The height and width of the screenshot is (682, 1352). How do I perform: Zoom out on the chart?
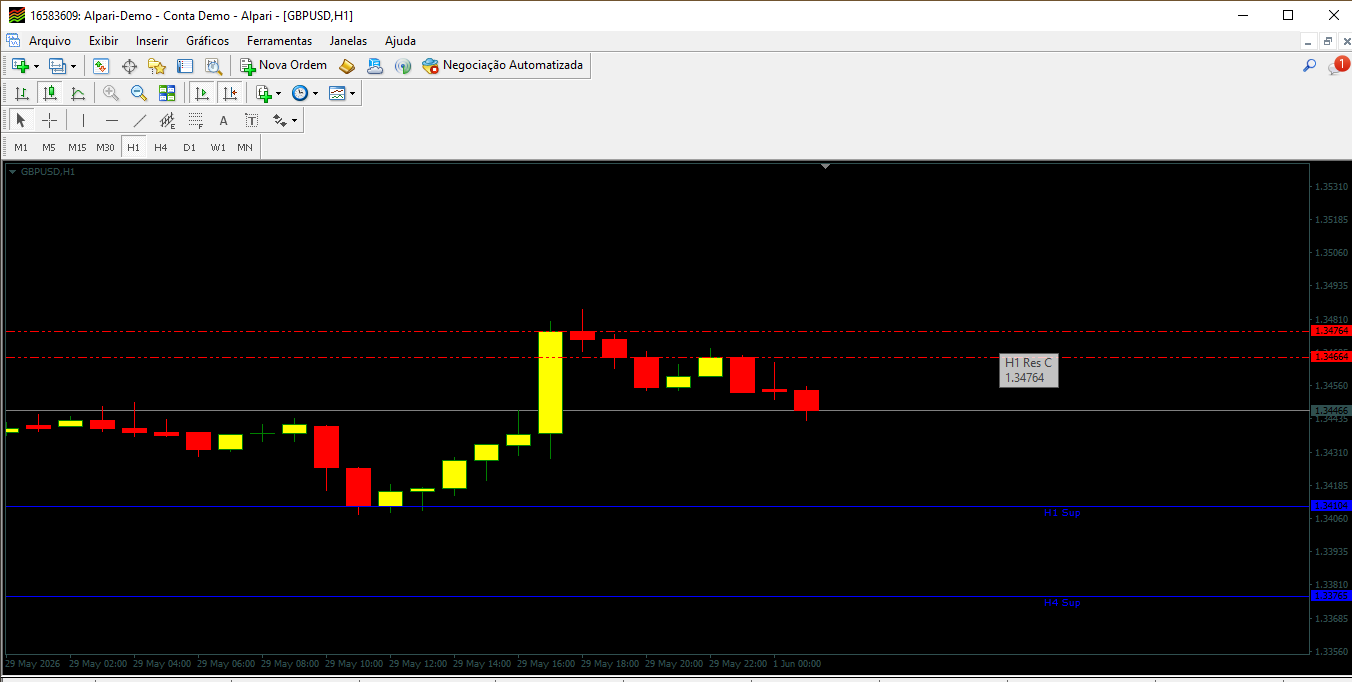(x=139, y=93)
